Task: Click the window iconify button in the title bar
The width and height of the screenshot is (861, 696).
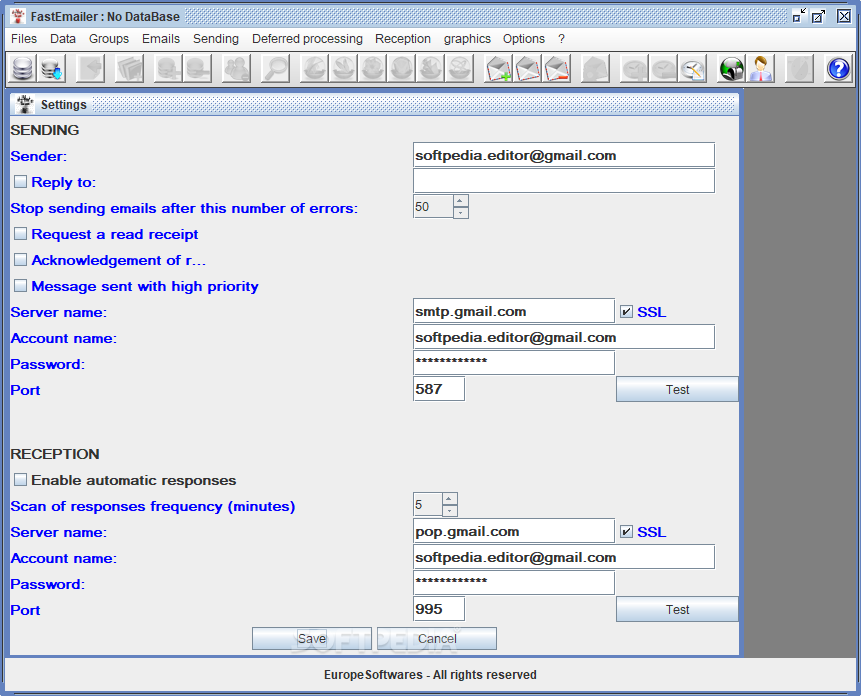Action: click(x=799, y=16)
